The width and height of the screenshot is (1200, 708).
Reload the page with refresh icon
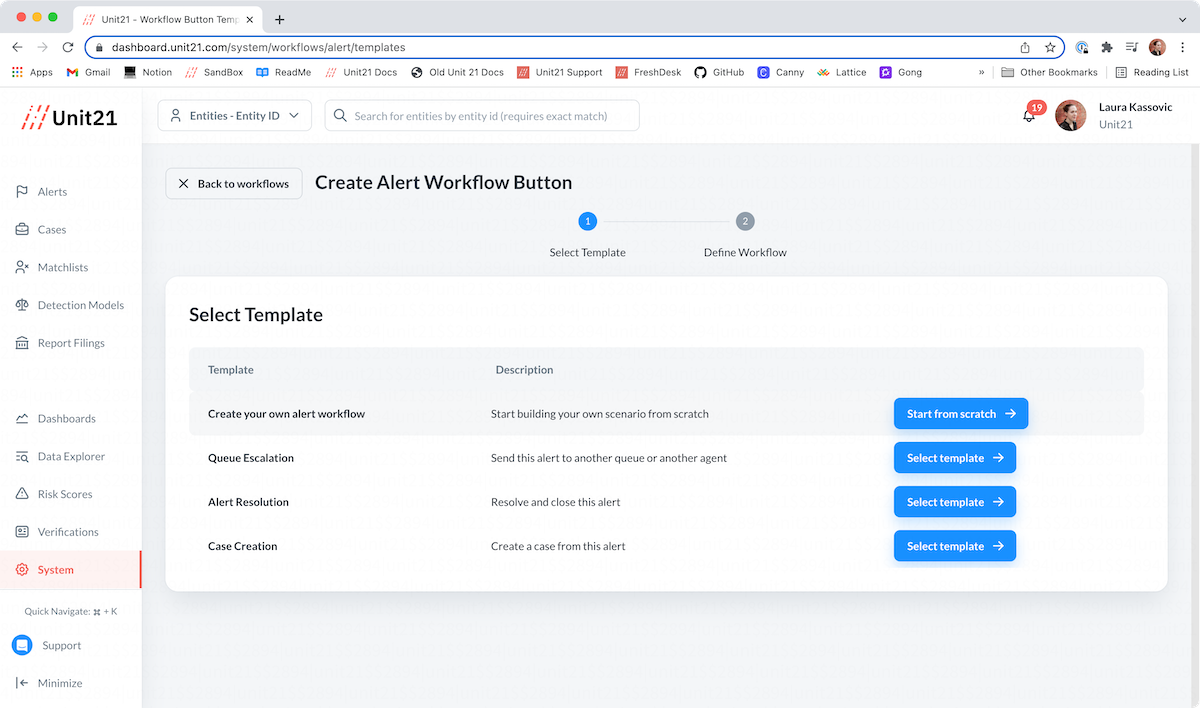point(68,47)
